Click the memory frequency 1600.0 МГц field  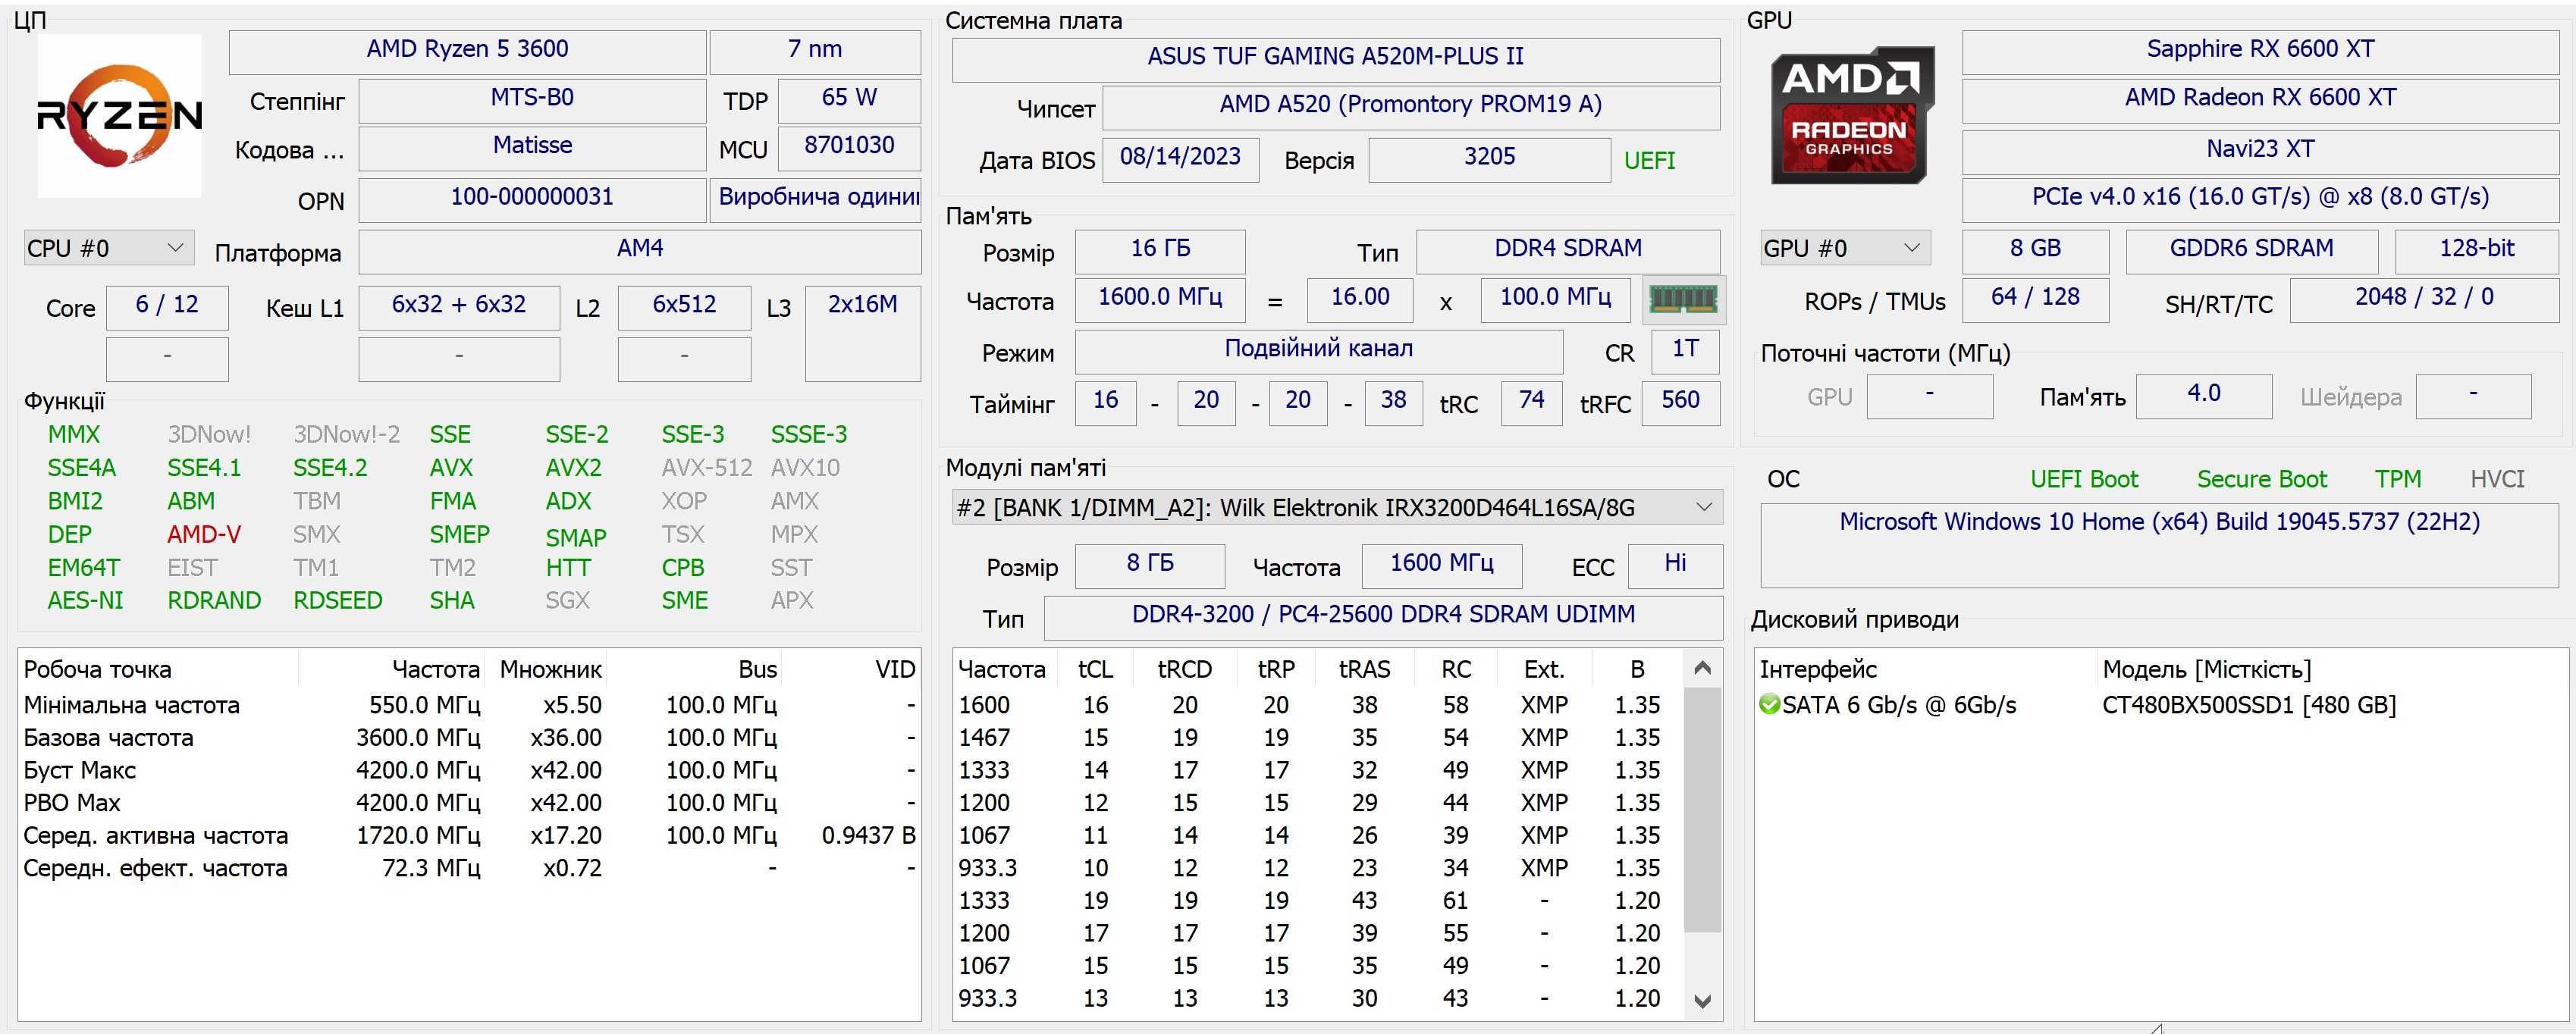click(1160, 299)
